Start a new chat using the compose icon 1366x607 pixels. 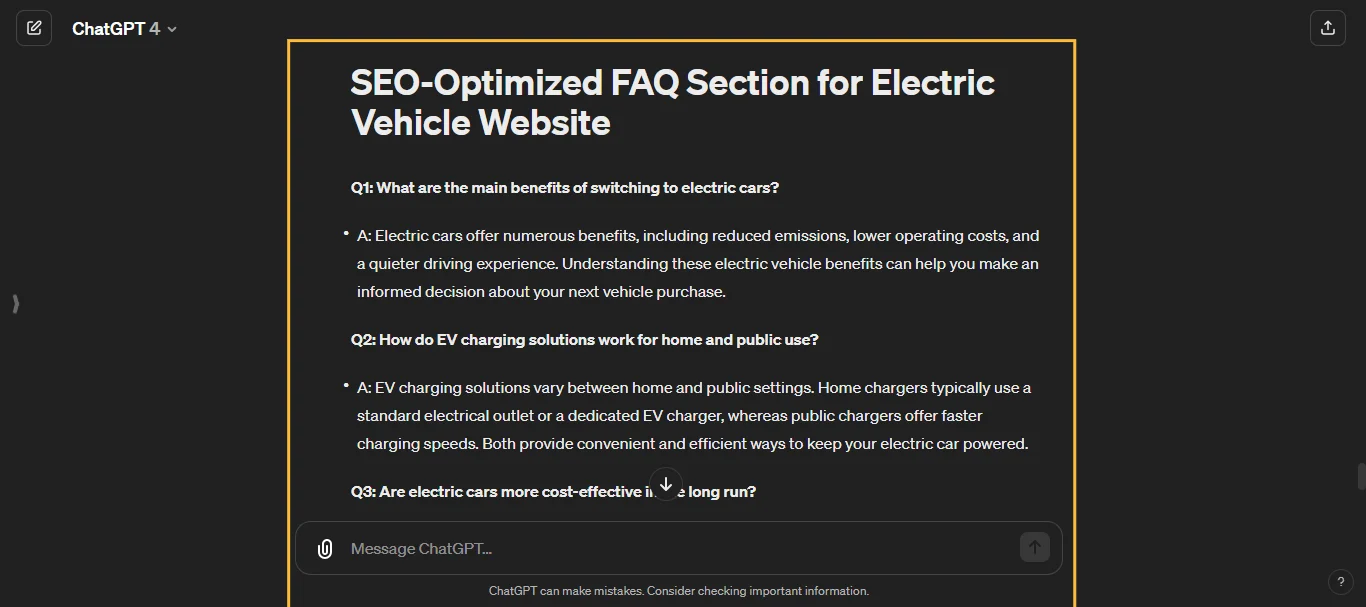point(34,27)
